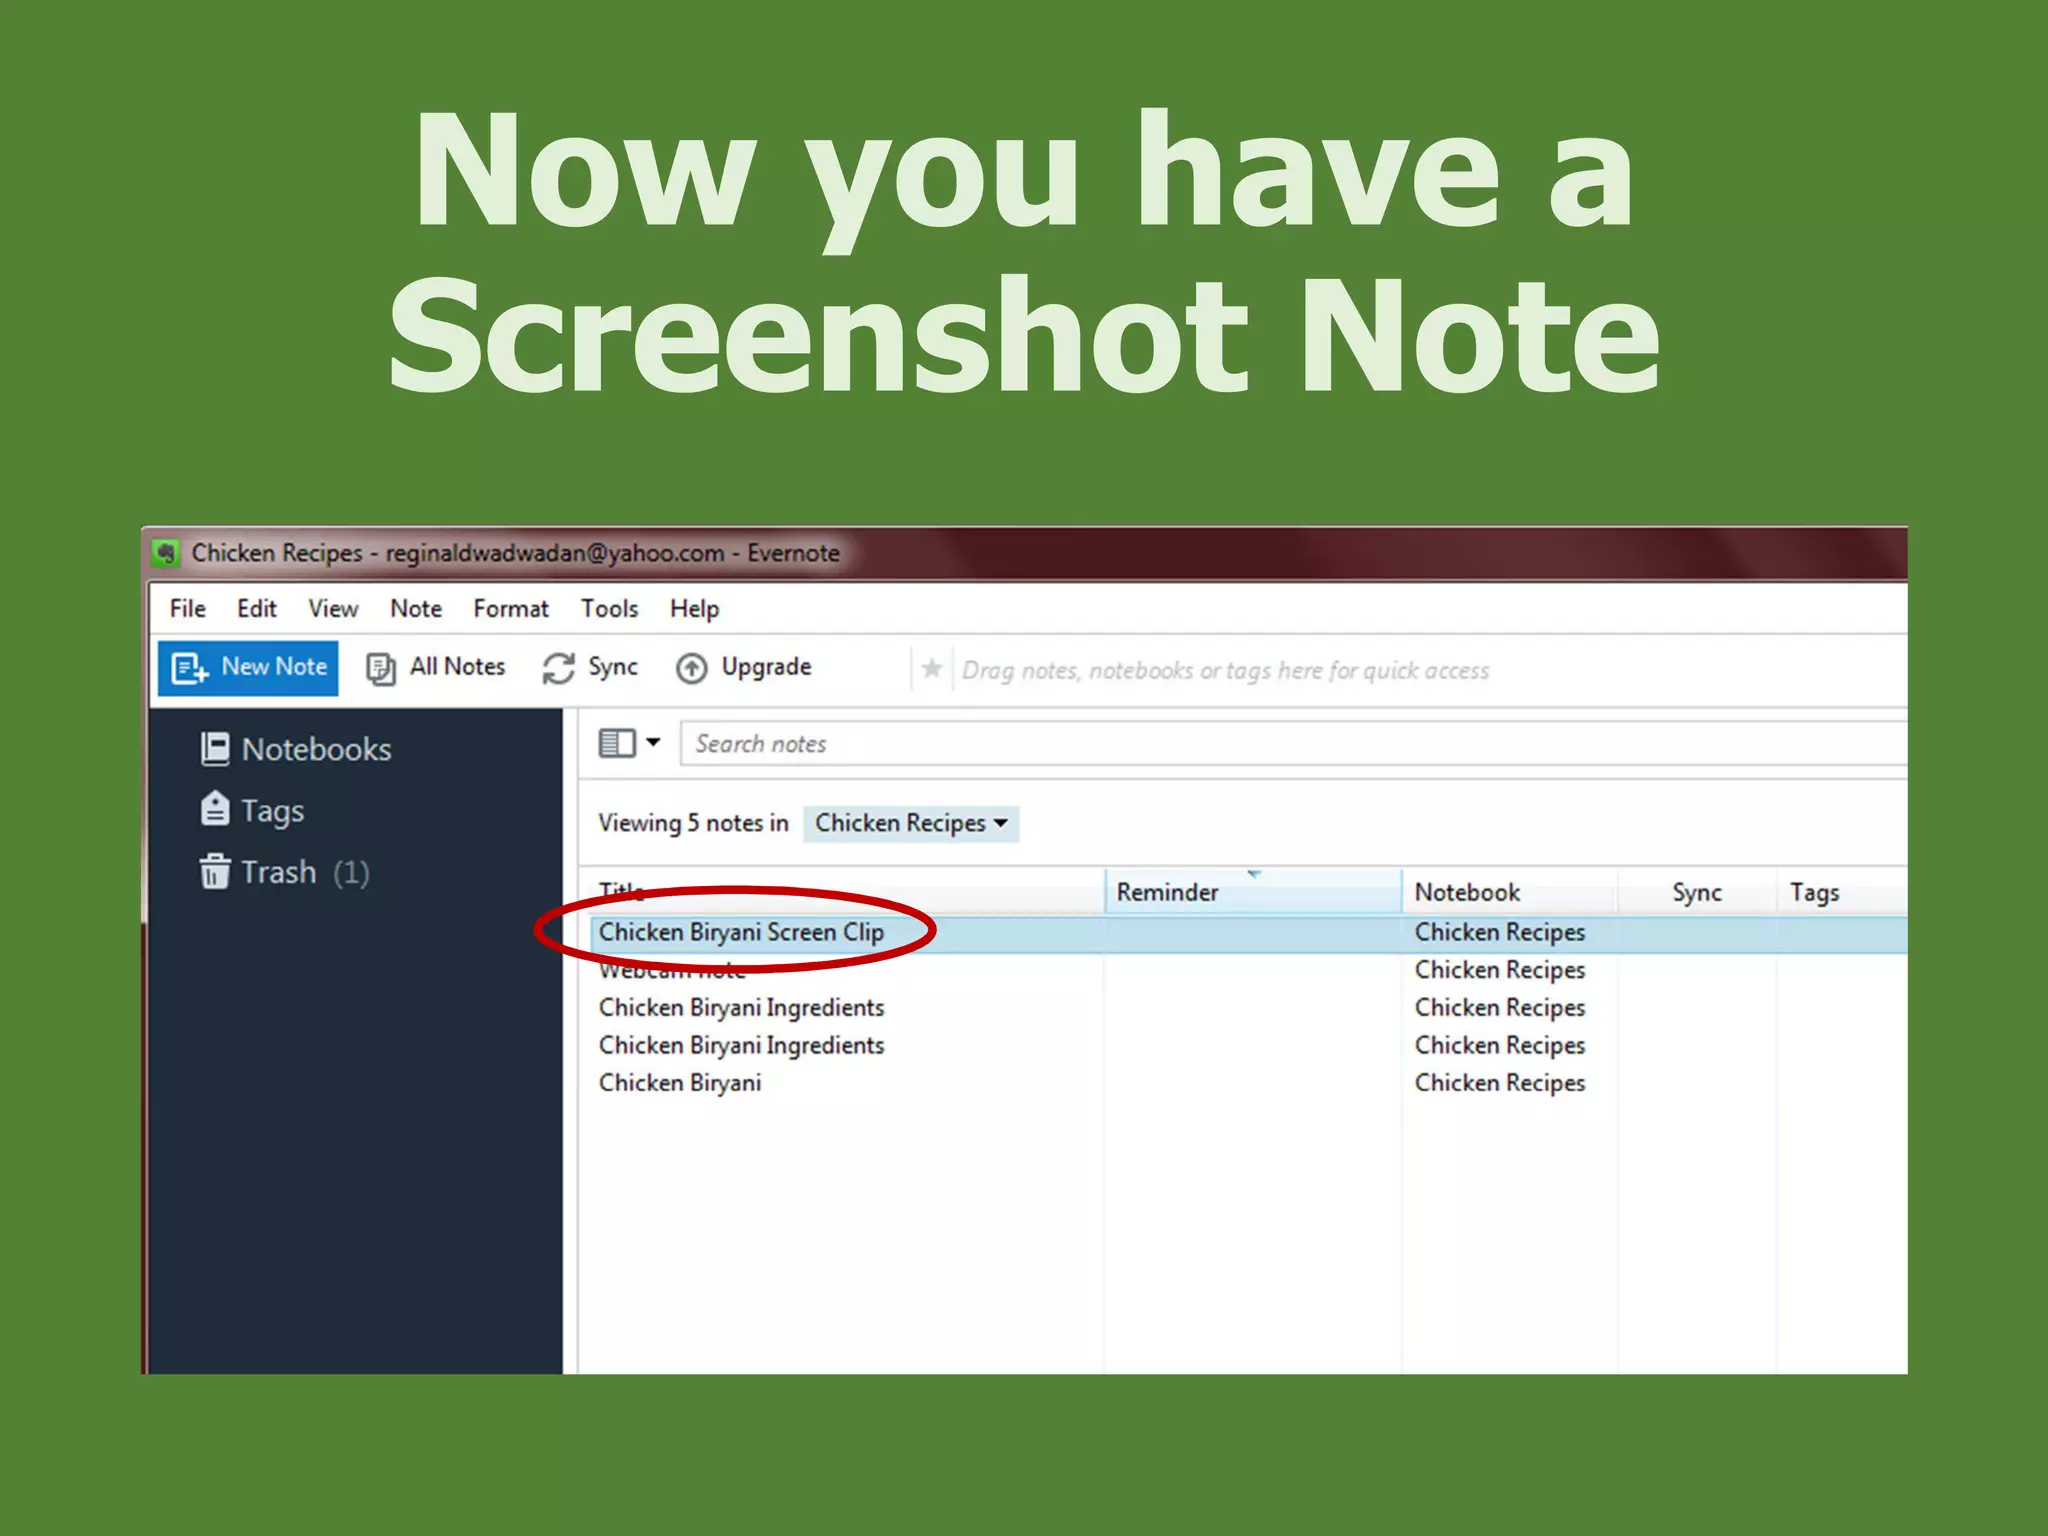Click the Sync circular arrows icon
This screenshot has height=1536, width=2048.
point(558,668)
